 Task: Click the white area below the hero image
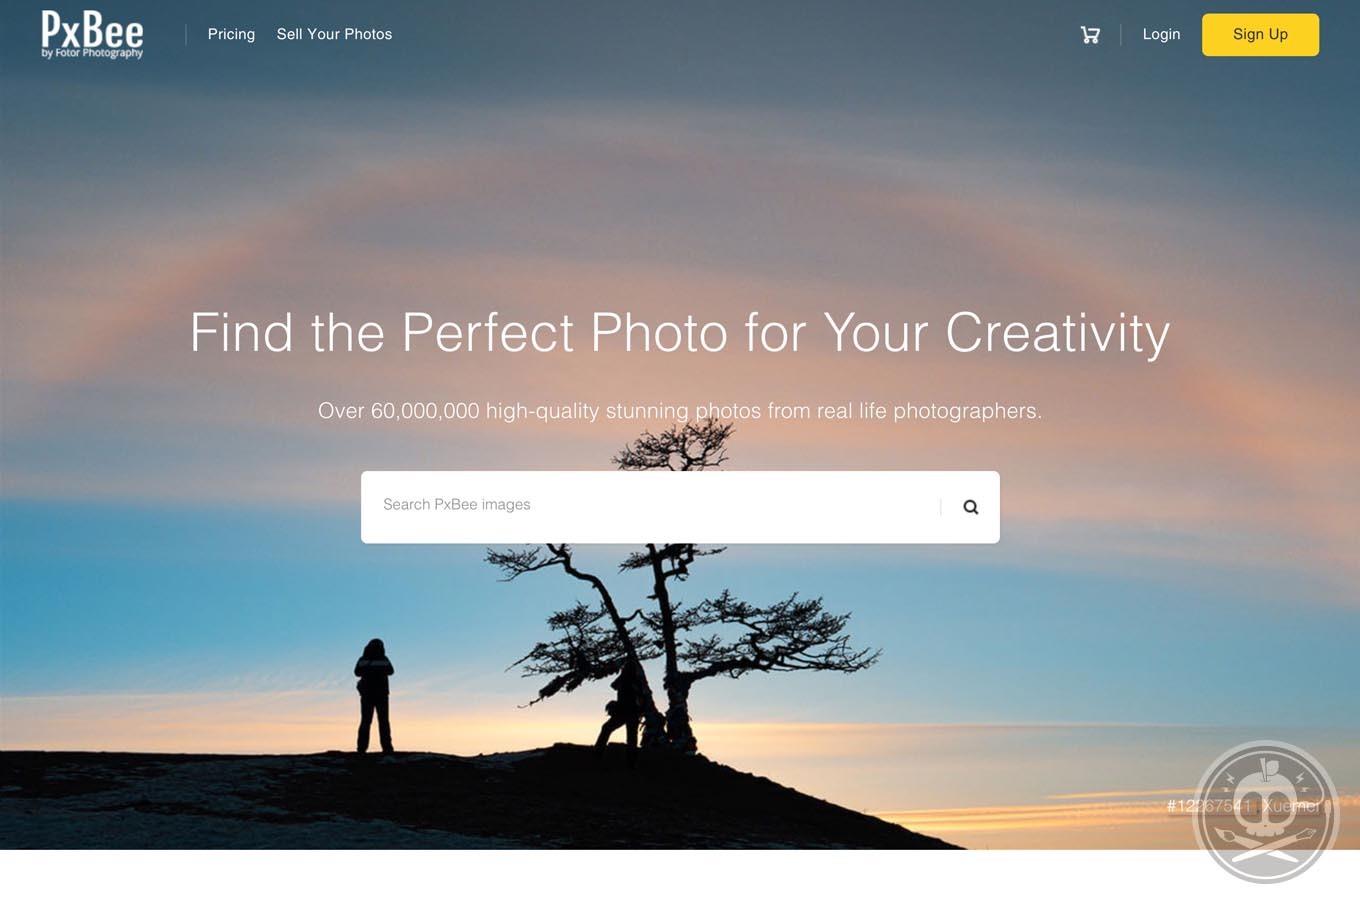(x=600, y=880)
